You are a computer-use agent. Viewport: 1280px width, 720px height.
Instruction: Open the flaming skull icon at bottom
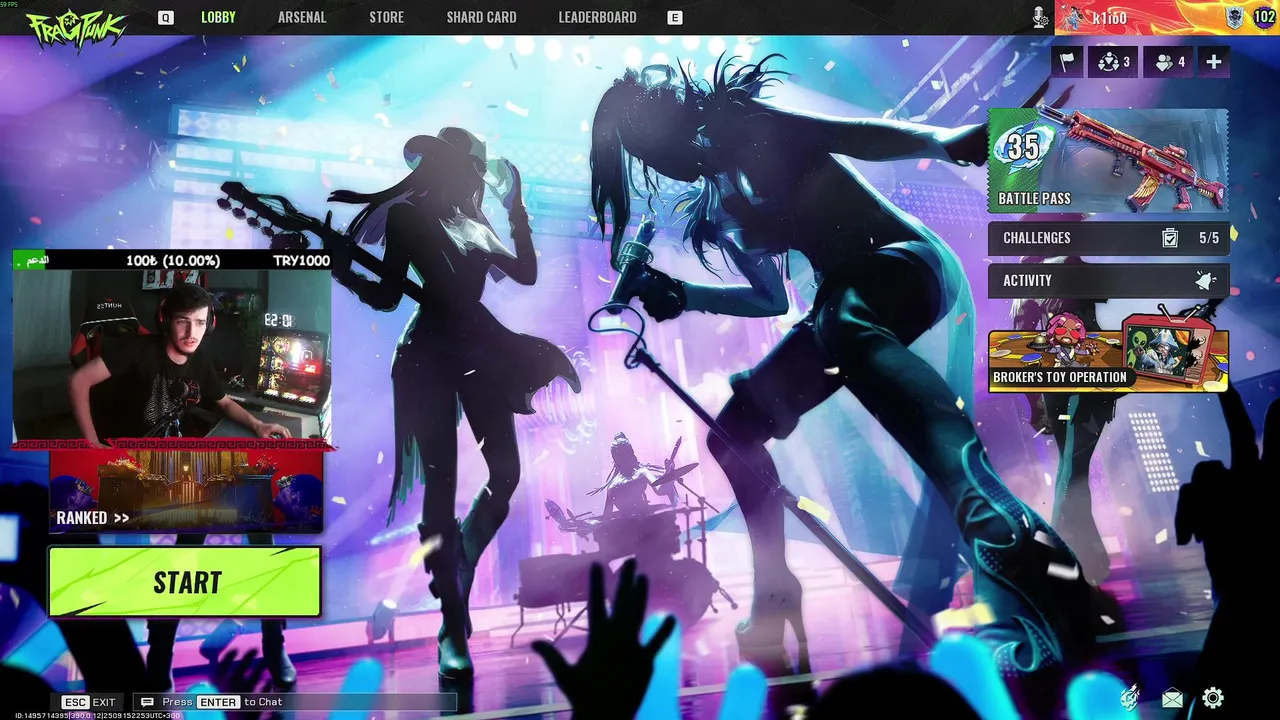(1130, 698)
